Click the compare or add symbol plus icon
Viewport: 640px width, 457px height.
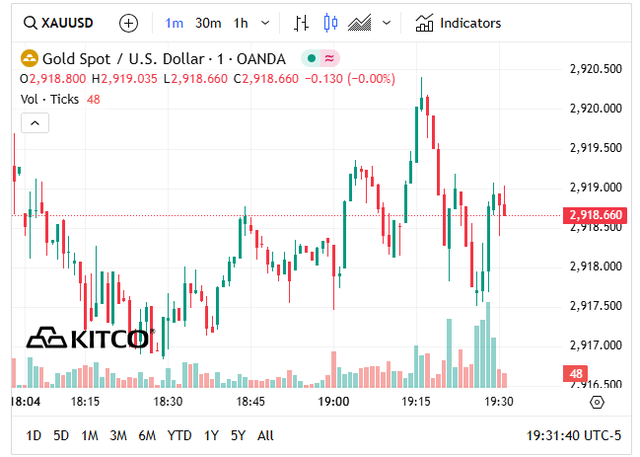click(128, 23)
